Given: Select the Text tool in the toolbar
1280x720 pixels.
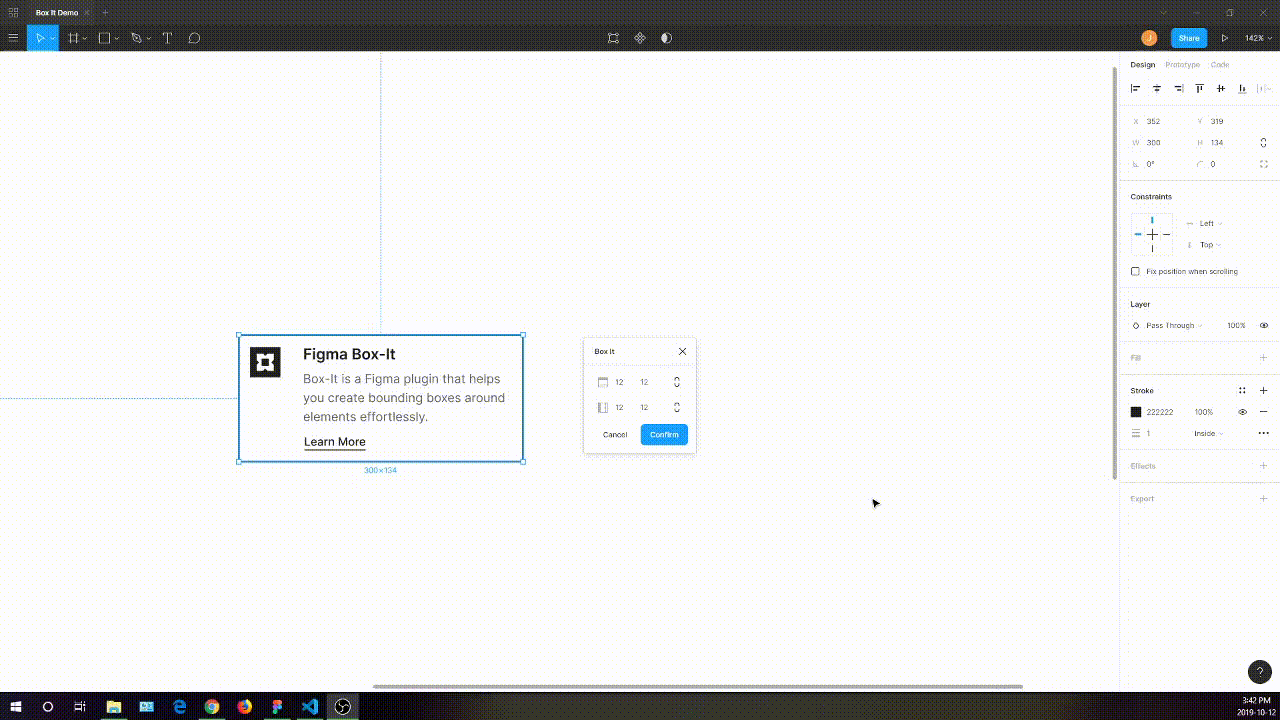Looking at the screenshot, I should point(167,38).
